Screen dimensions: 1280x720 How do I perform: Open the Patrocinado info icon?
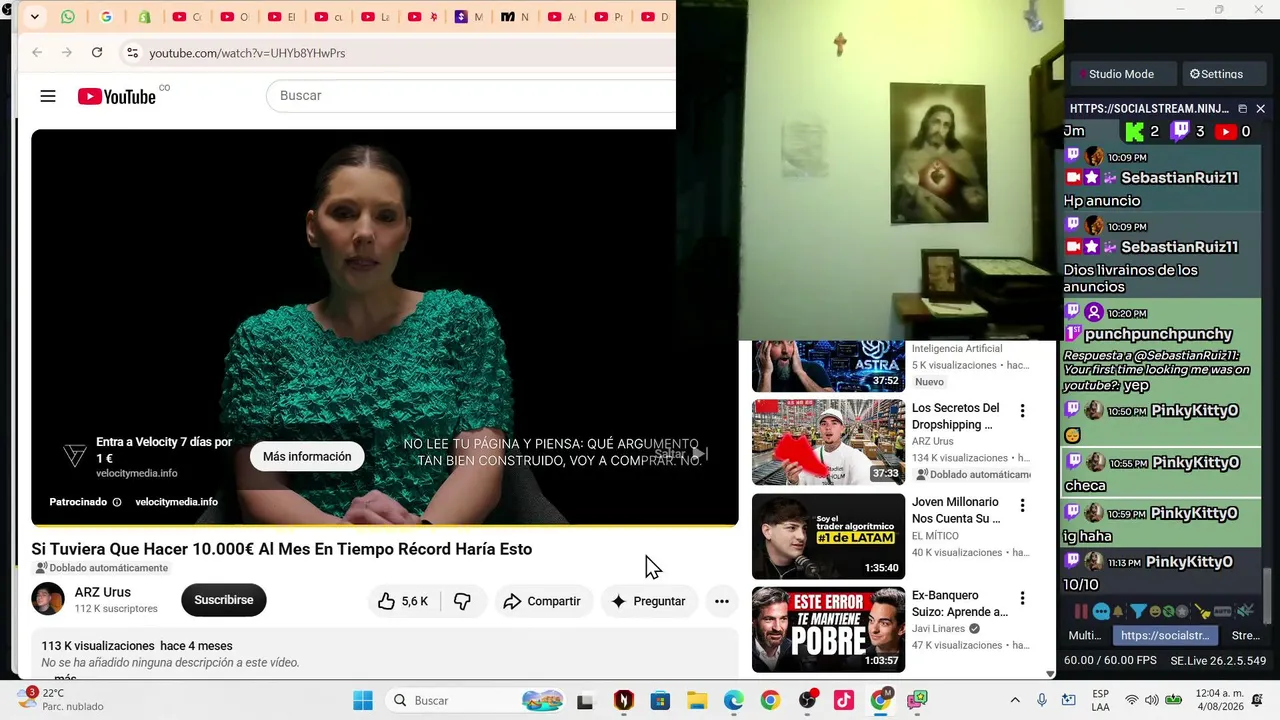click(117, 502)
